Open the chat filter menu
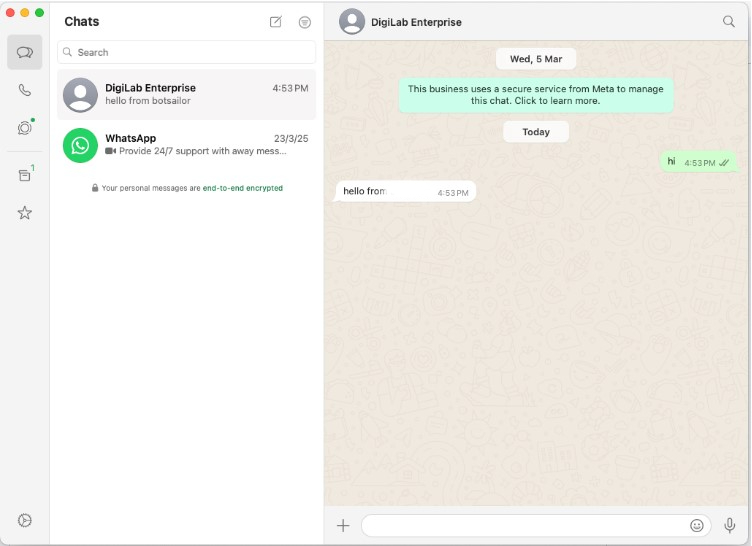The width and height of the screenshot is (752, 546). (x=305, y=22)
